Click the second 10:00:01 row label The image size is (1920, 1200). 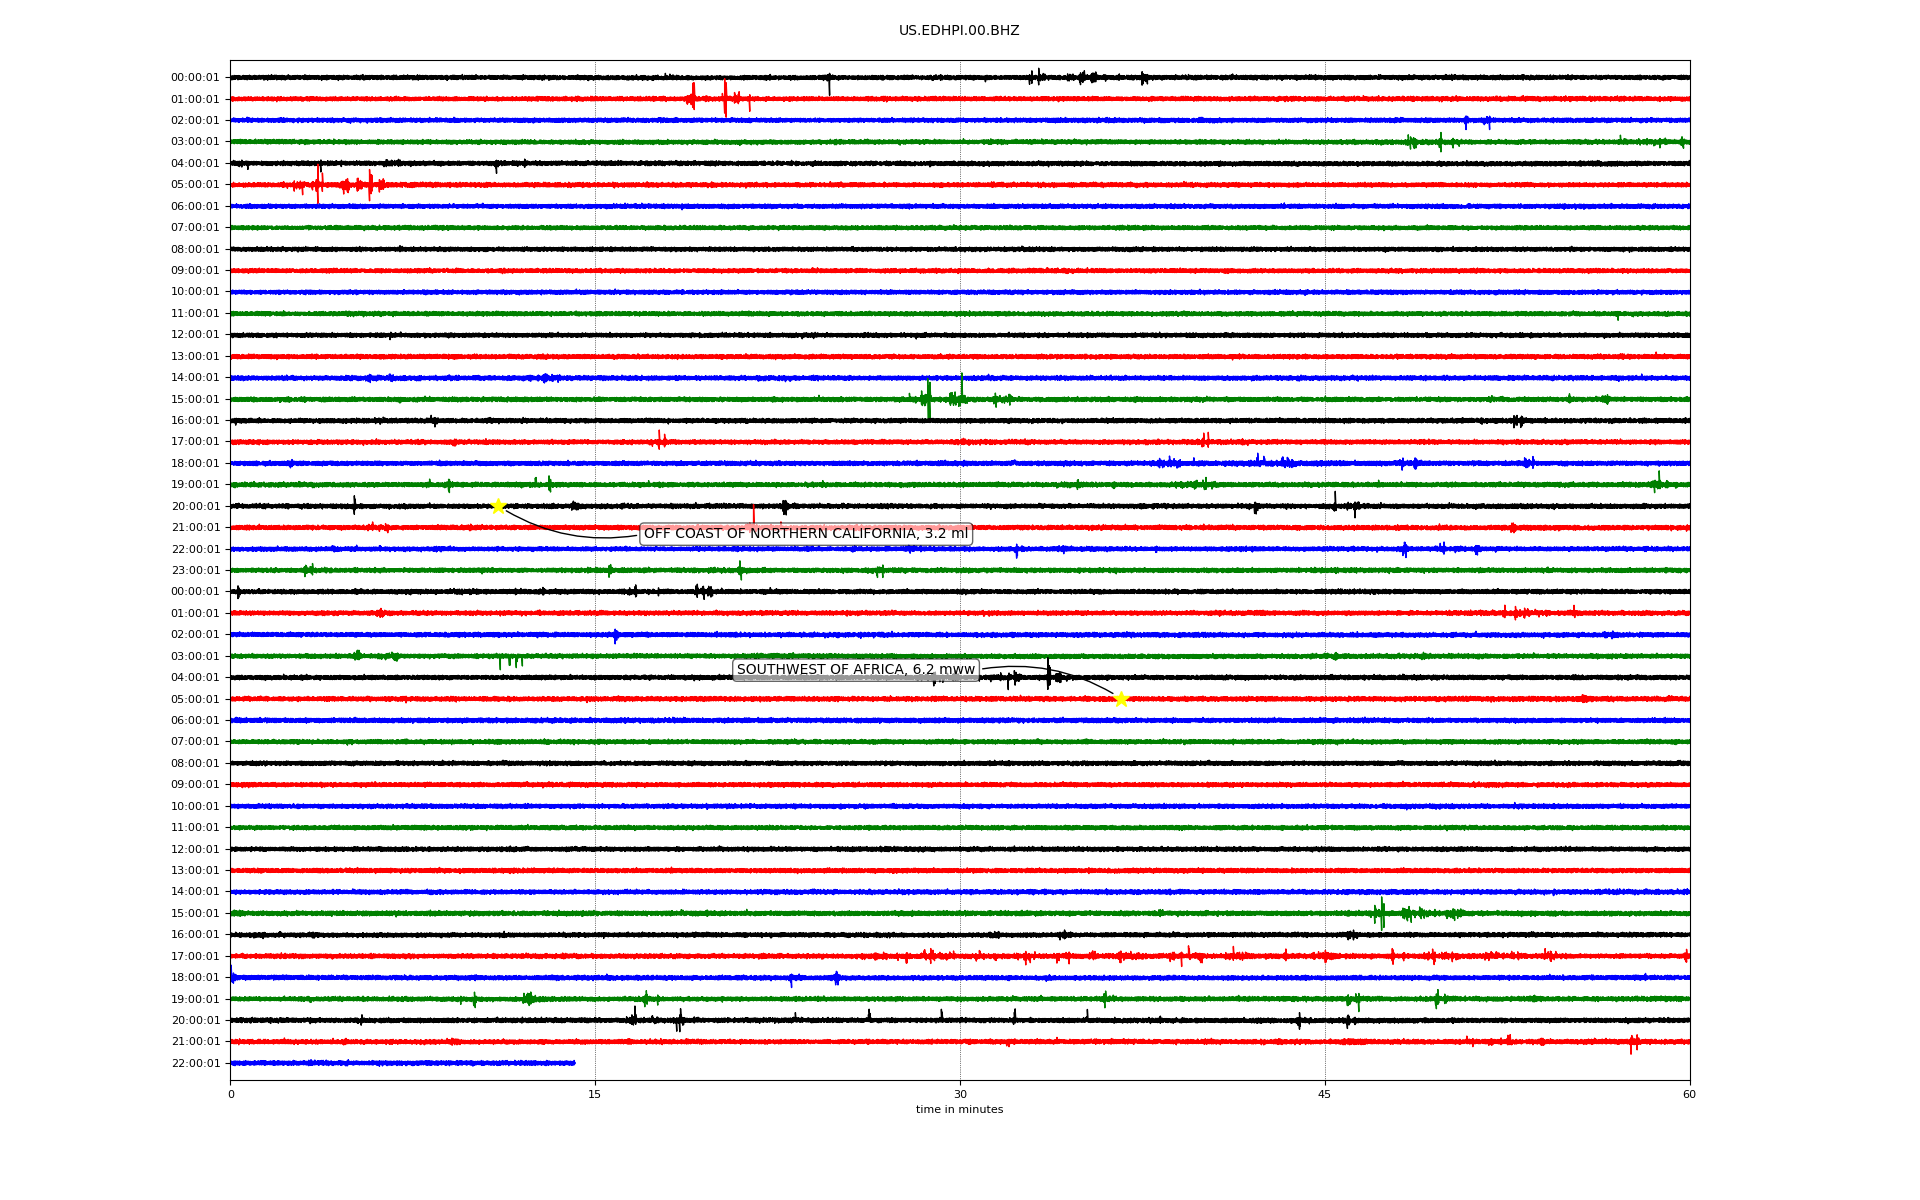(x=195, y=806)
